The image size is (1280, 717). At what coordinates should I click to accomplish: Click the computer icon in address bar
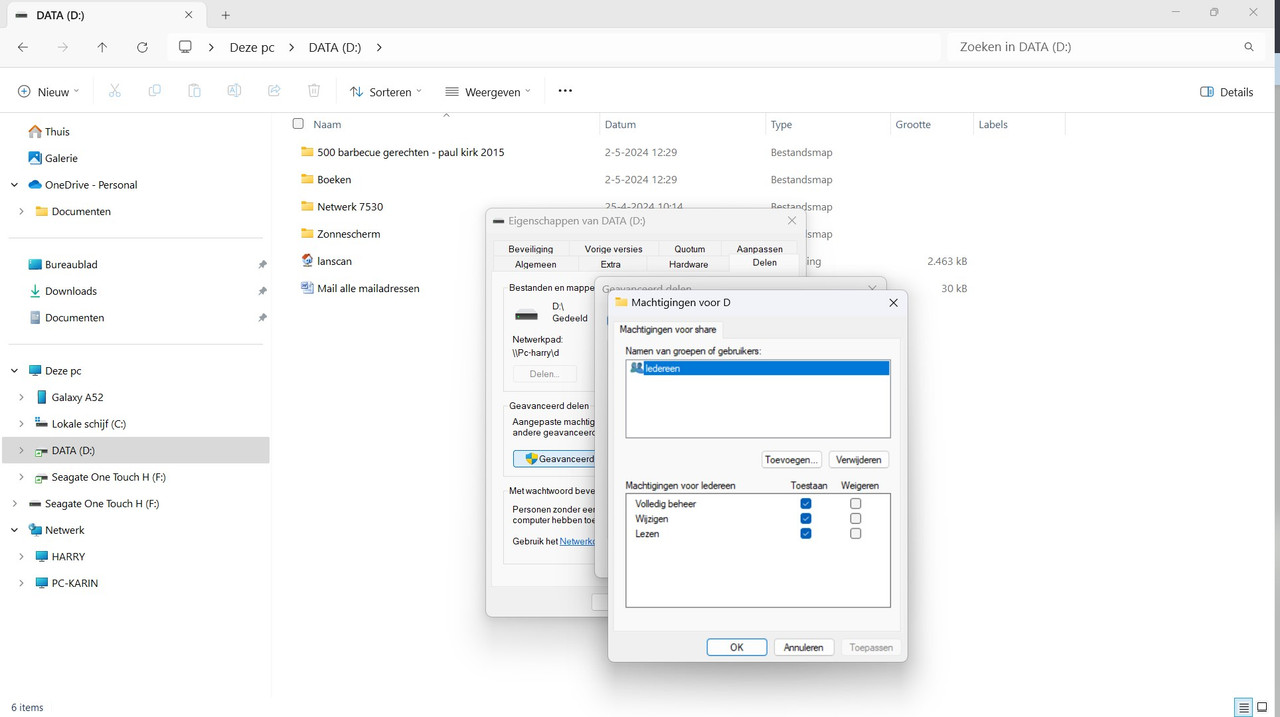tap(185, 47)
